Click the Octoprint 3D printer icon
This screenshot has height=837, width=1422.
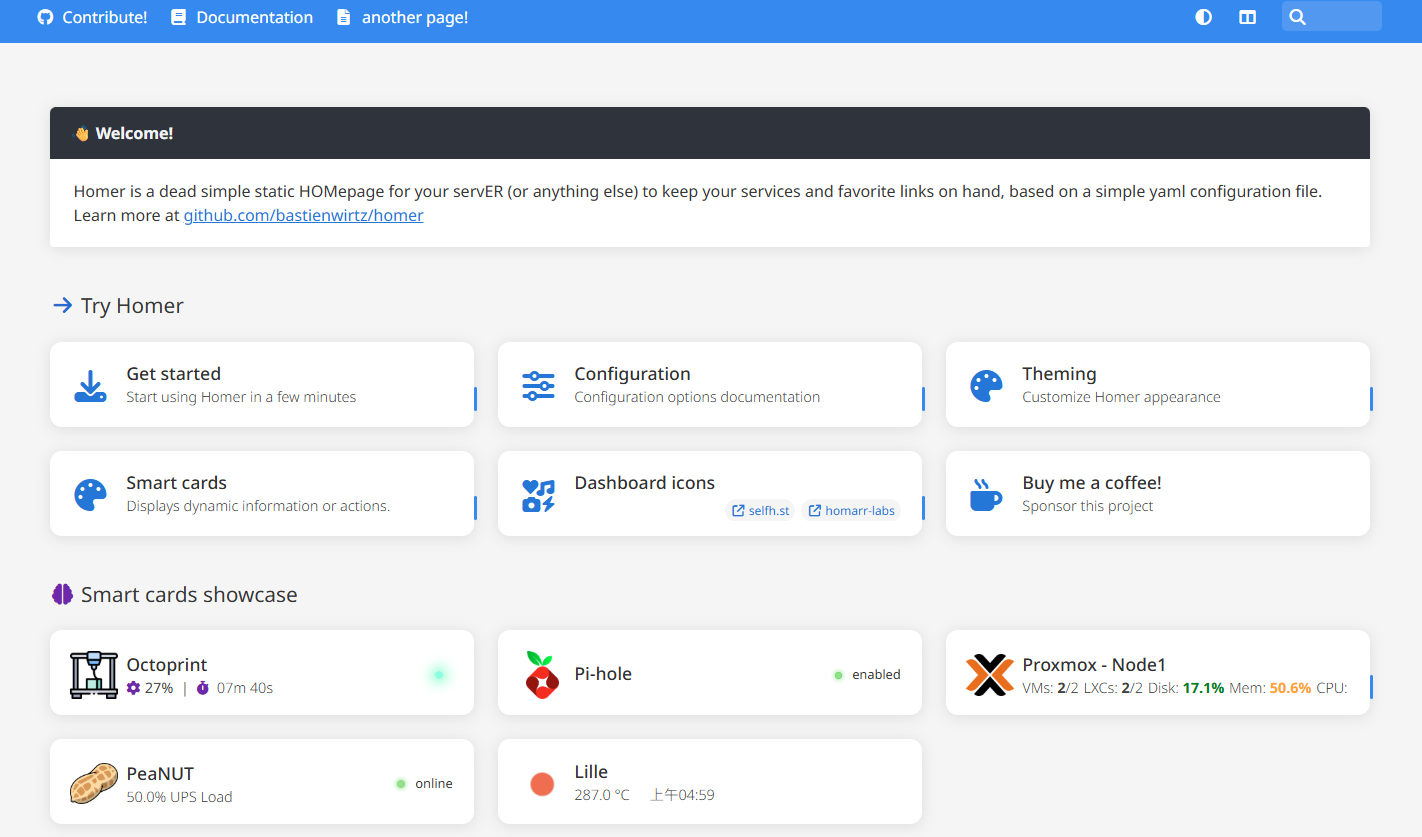[x=94, y=674]
